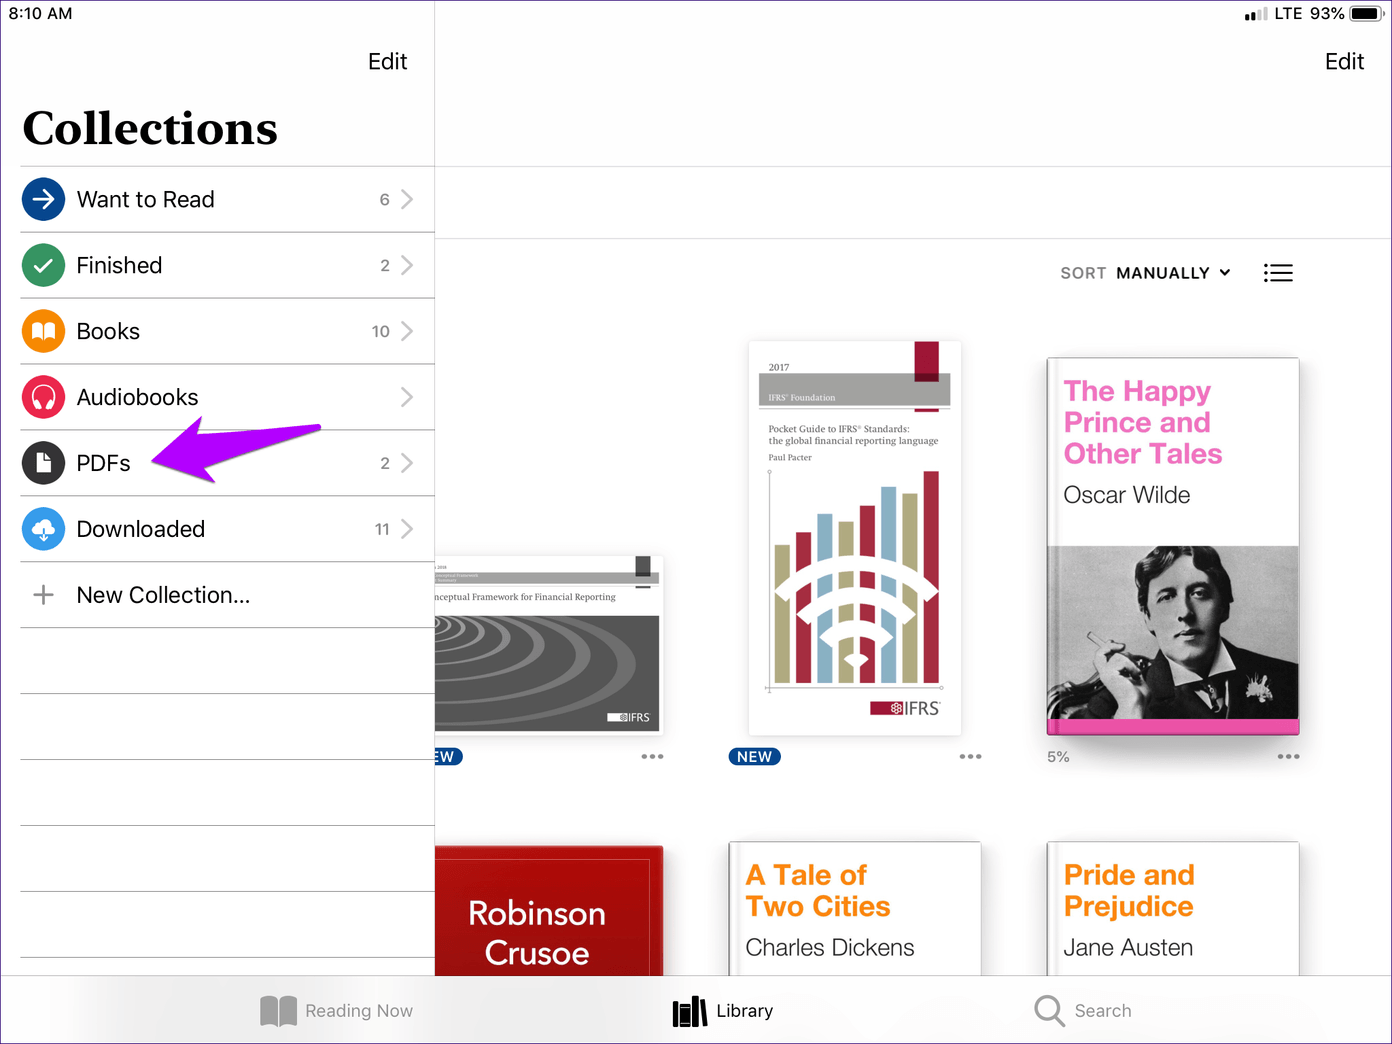Switch to list view icon

(1278, 273)
